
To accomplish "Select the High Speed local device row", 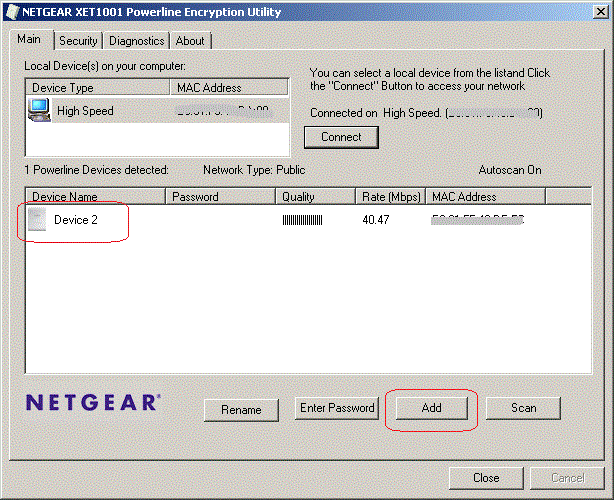I will [x=158, y=110].
